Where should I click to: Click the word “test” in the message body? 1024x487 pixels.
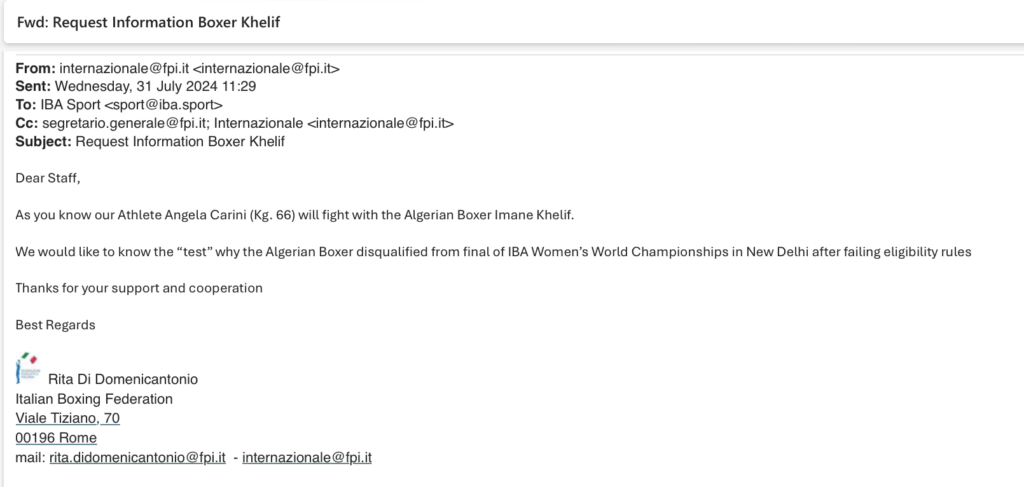tap(195, 251)
